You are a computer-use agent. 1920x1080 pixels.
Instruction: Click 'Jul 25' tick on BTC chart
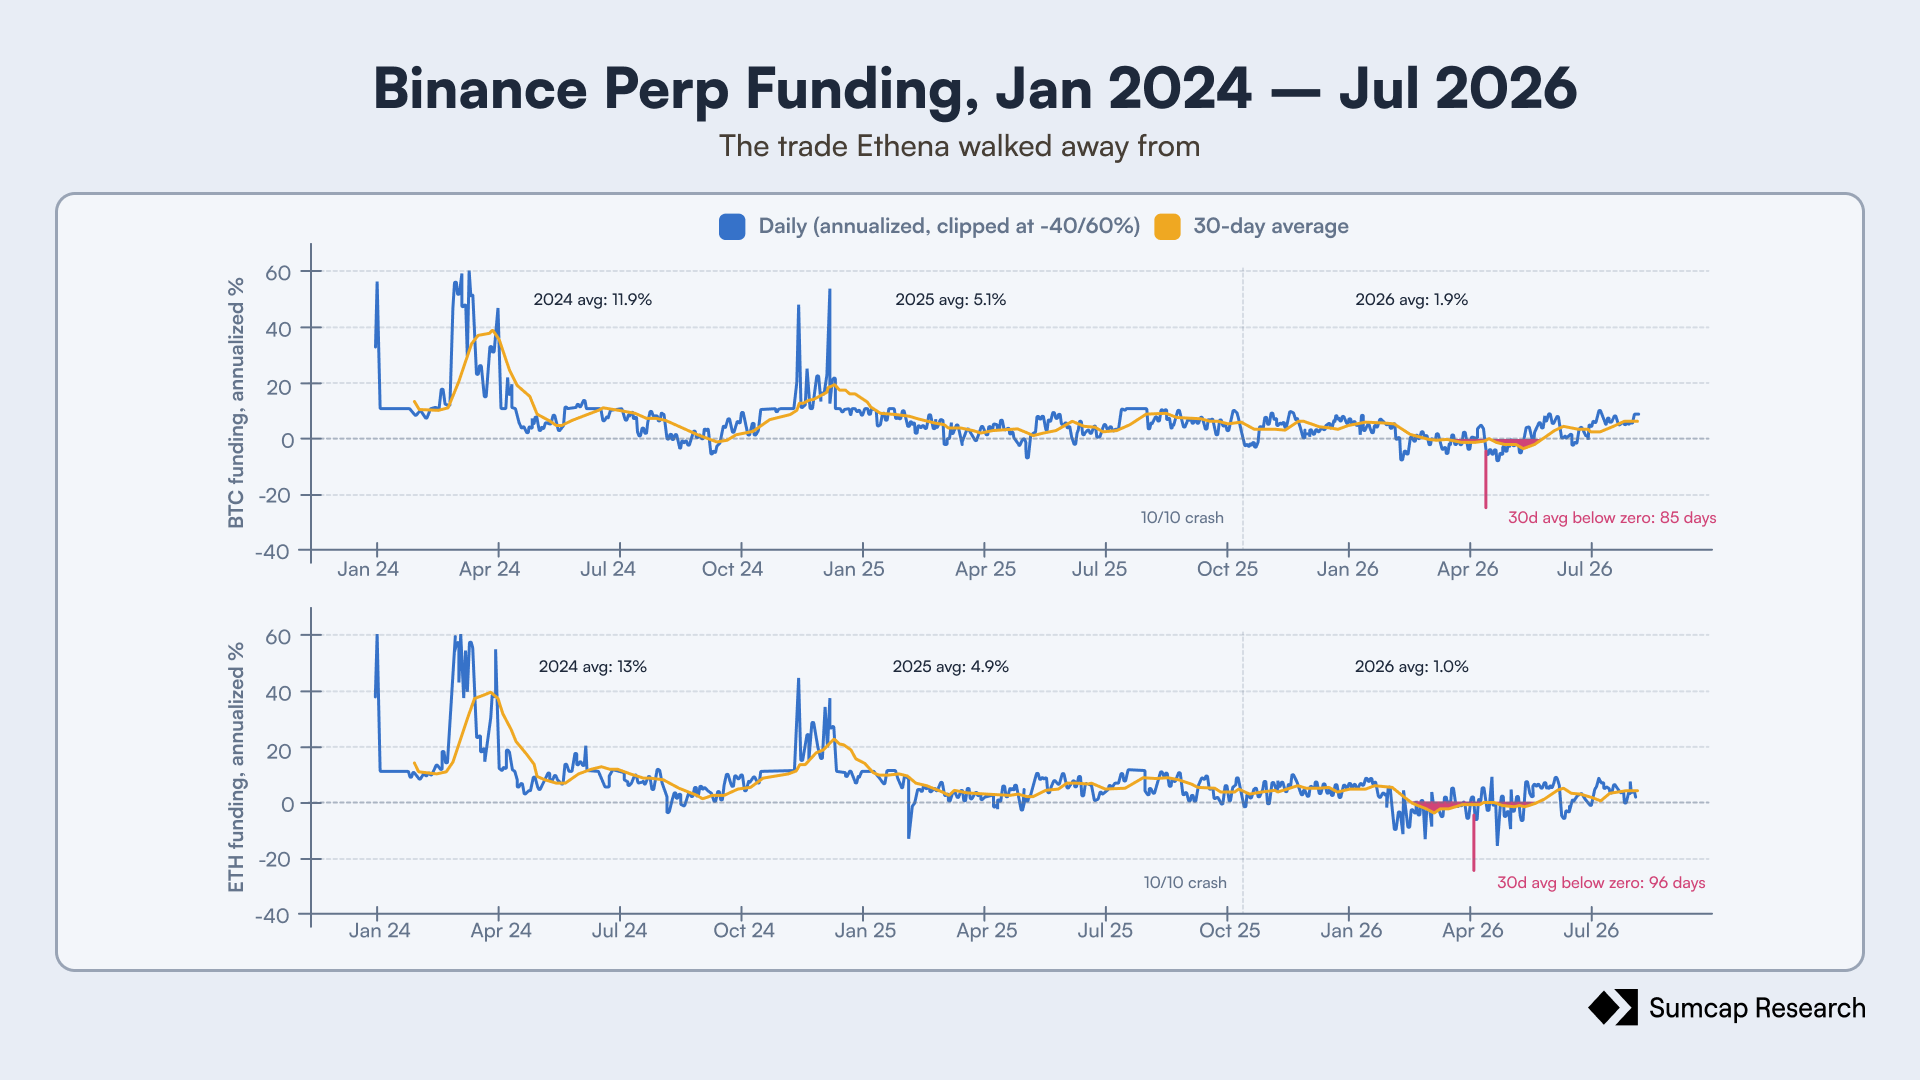[x=1099, y=569]
